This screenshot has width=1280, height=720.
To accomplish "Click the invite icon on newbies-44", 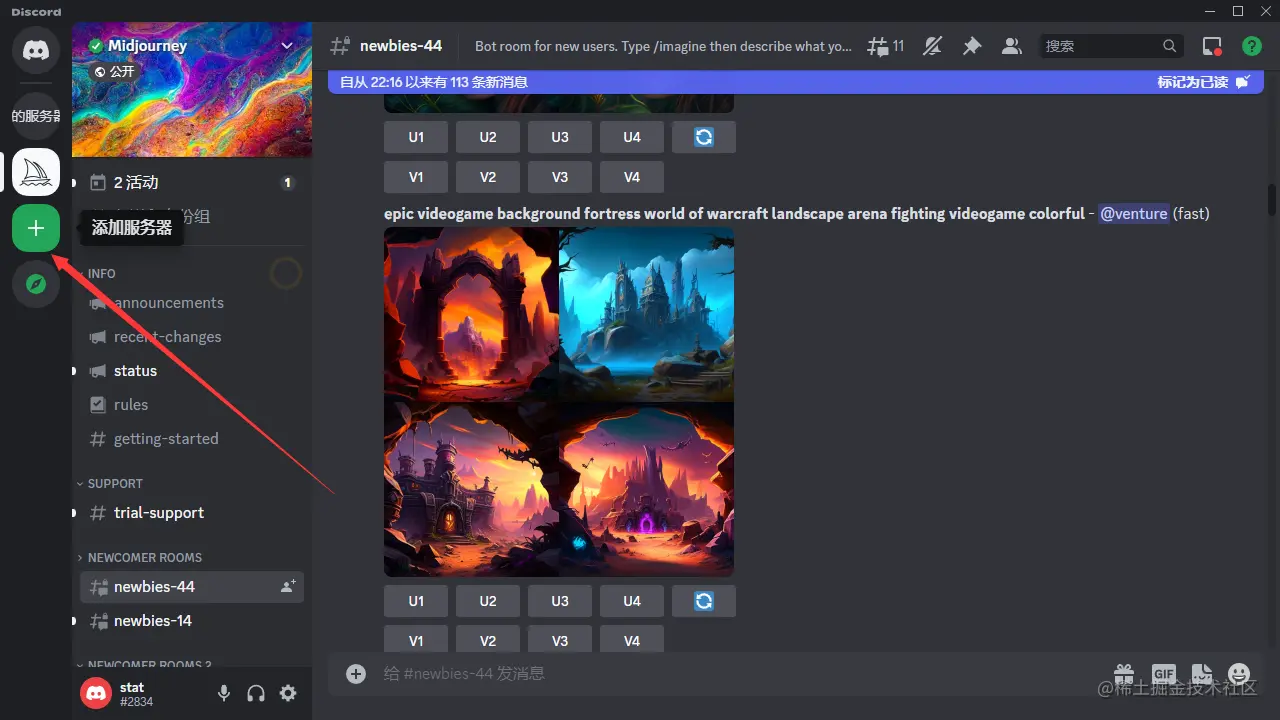I will click(288, 587).
